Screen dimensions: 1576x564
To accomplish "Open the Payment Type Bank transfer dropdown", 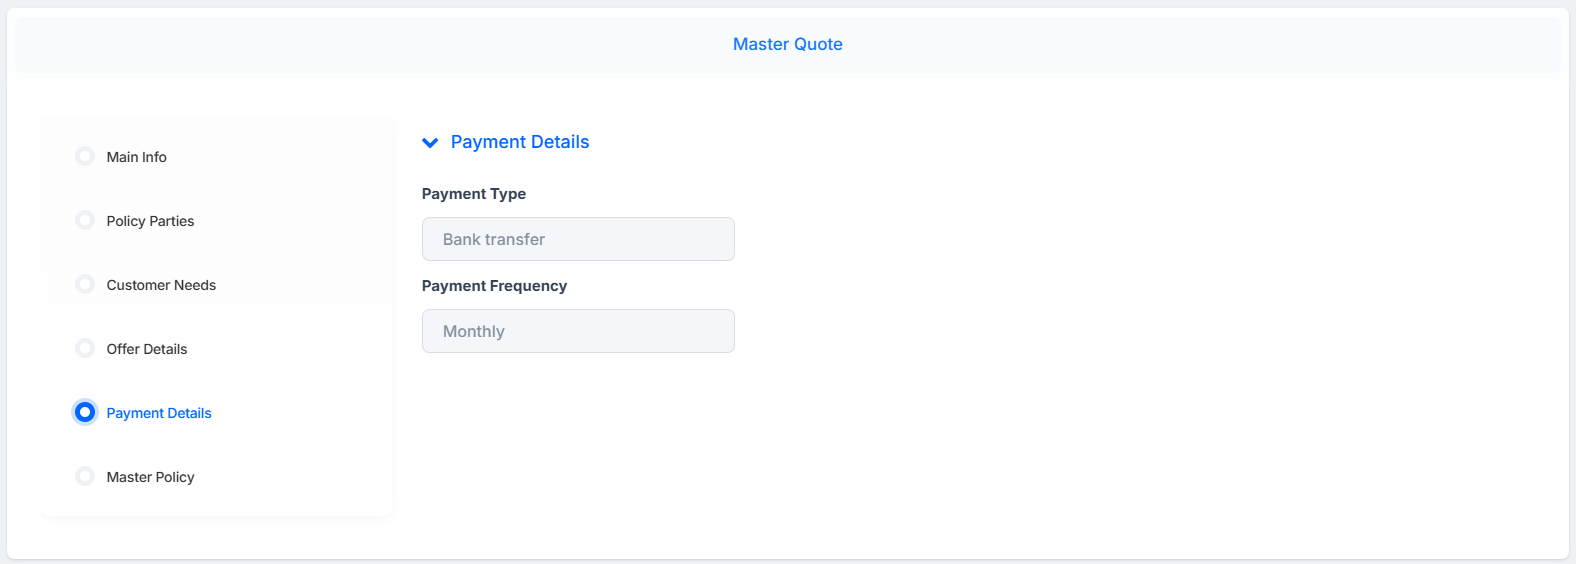I will pos(578,239).
